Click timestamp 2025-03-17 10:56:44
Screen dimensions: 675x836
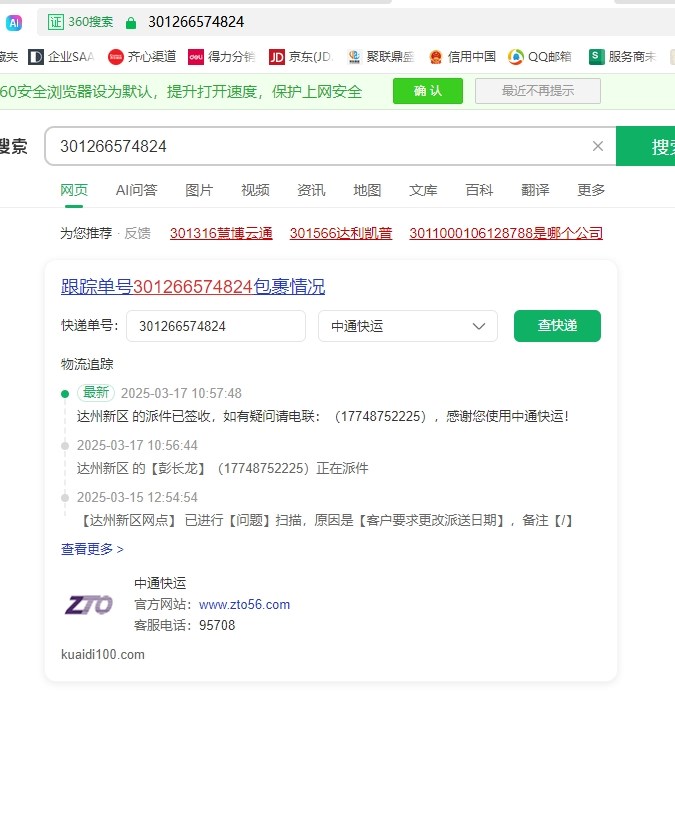click(x=137, y=445)
